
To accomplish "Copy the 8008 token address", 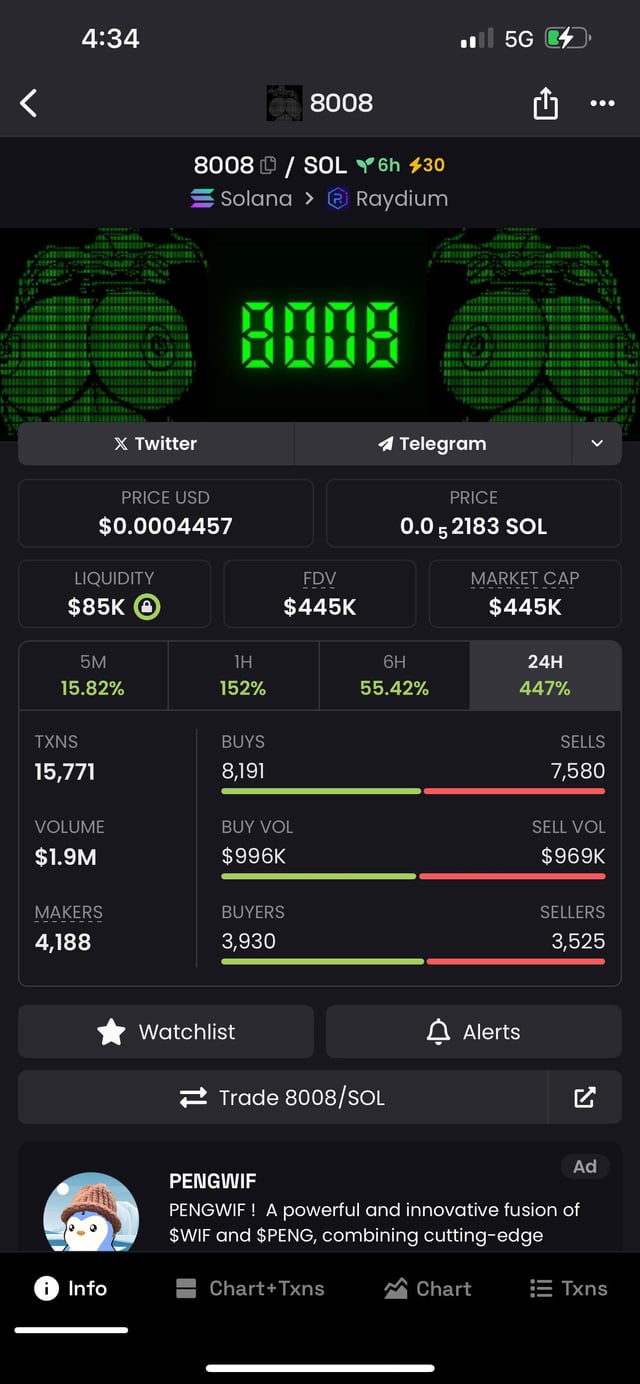I will 268,166.
